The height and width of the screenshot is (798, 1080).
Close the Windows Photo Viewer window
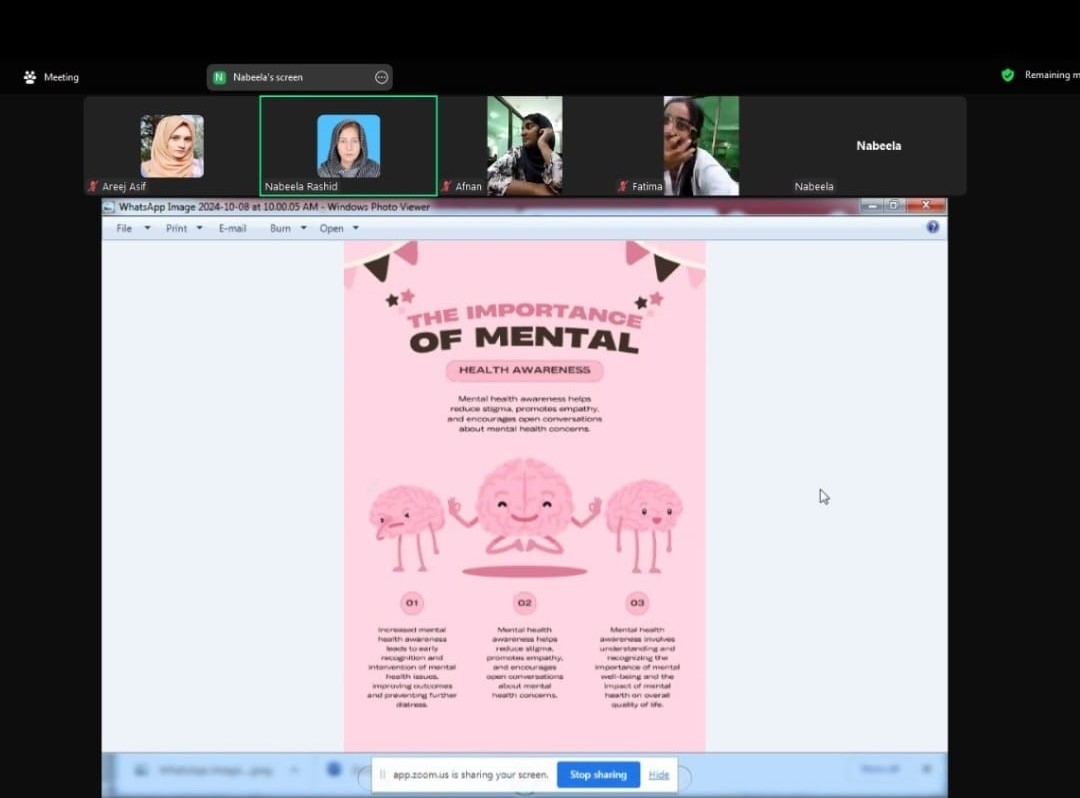point(926,205)
